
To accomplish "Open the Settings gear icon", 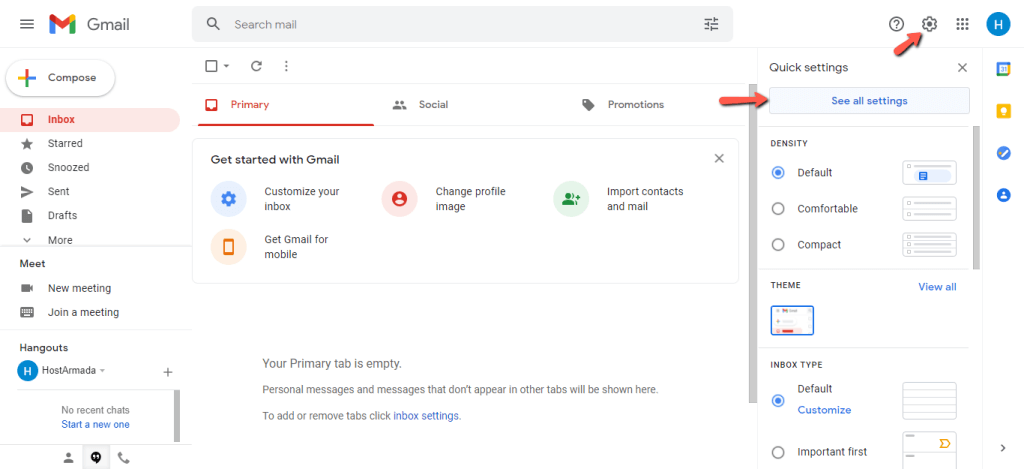I will pyautogui.click(x=929, y=24).
